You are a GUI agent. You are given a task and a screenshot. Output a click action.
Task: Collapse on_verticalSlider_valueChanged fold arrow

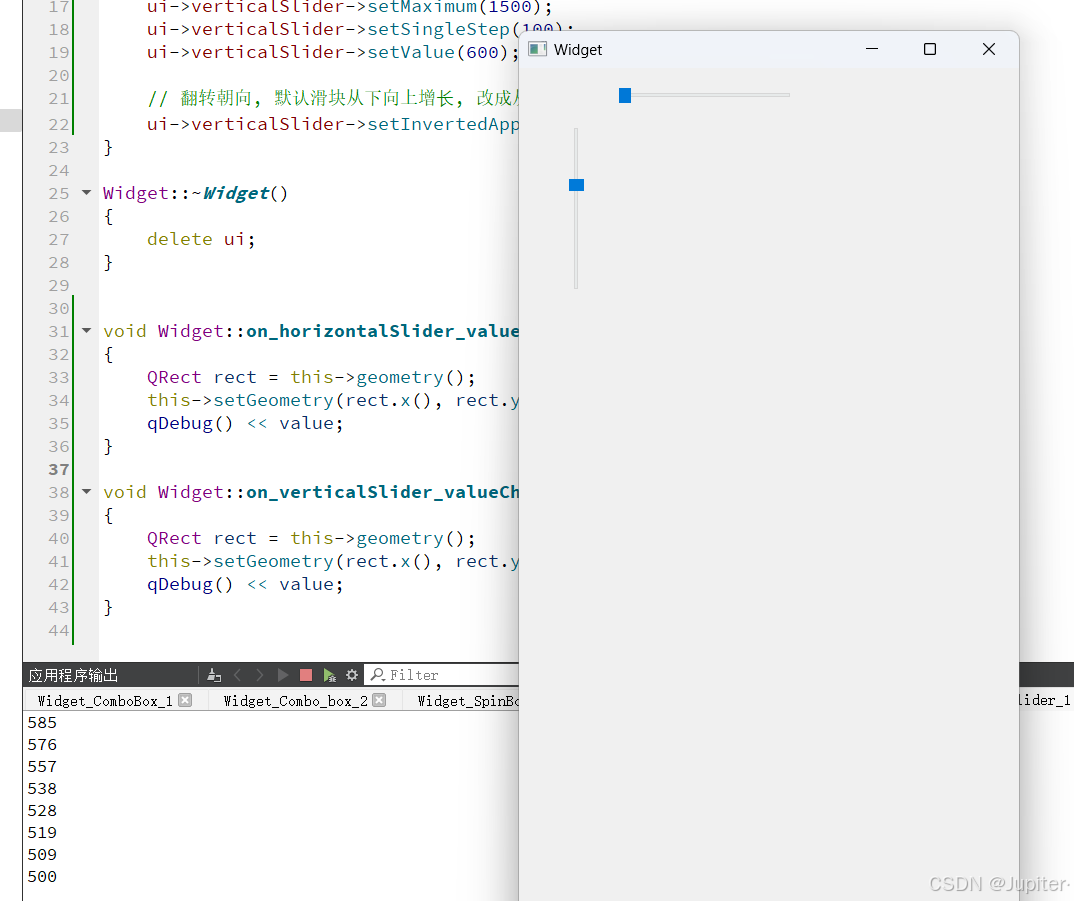click(x=86, y=491)
